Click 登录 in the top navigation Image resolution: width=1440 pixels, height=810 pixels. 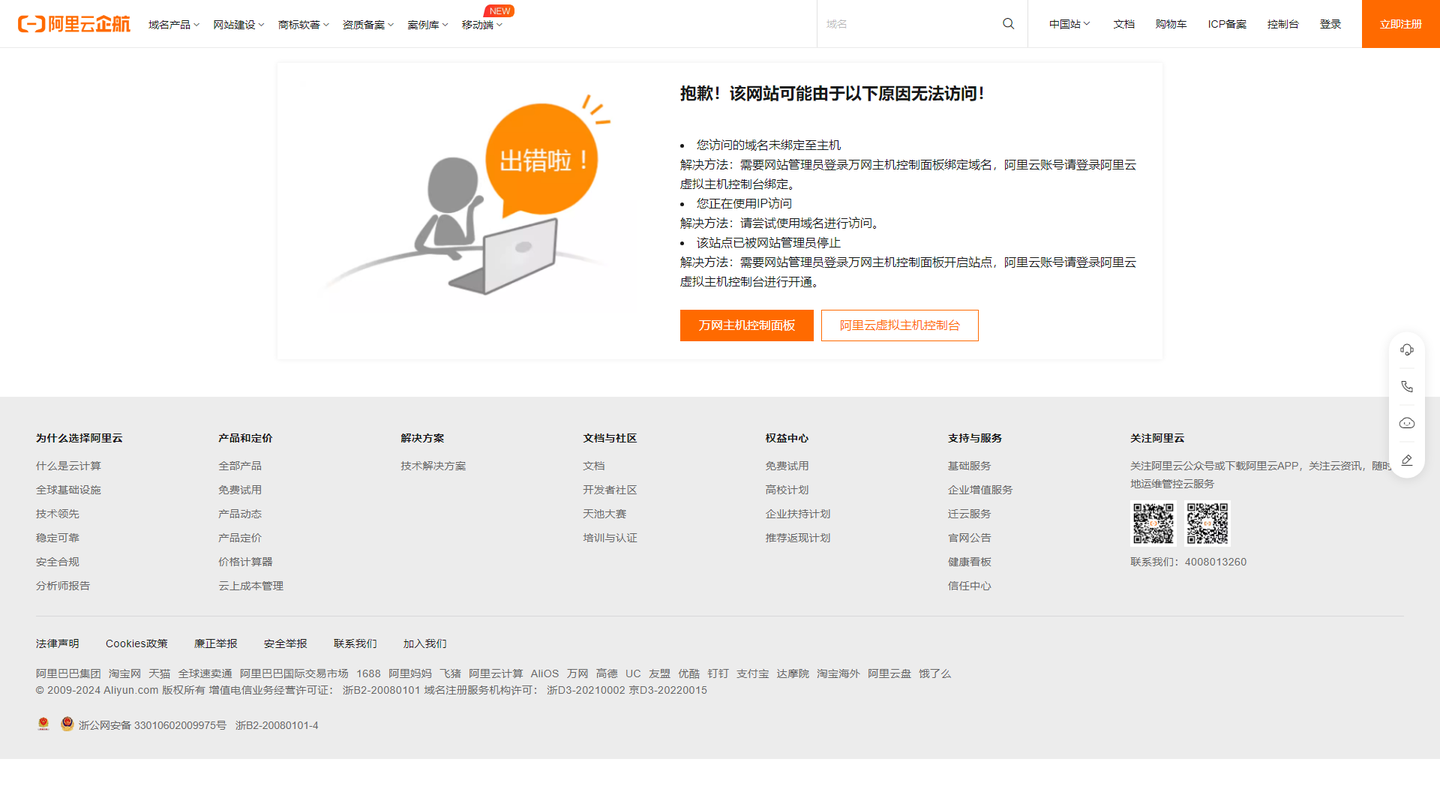pos(1330,24)
